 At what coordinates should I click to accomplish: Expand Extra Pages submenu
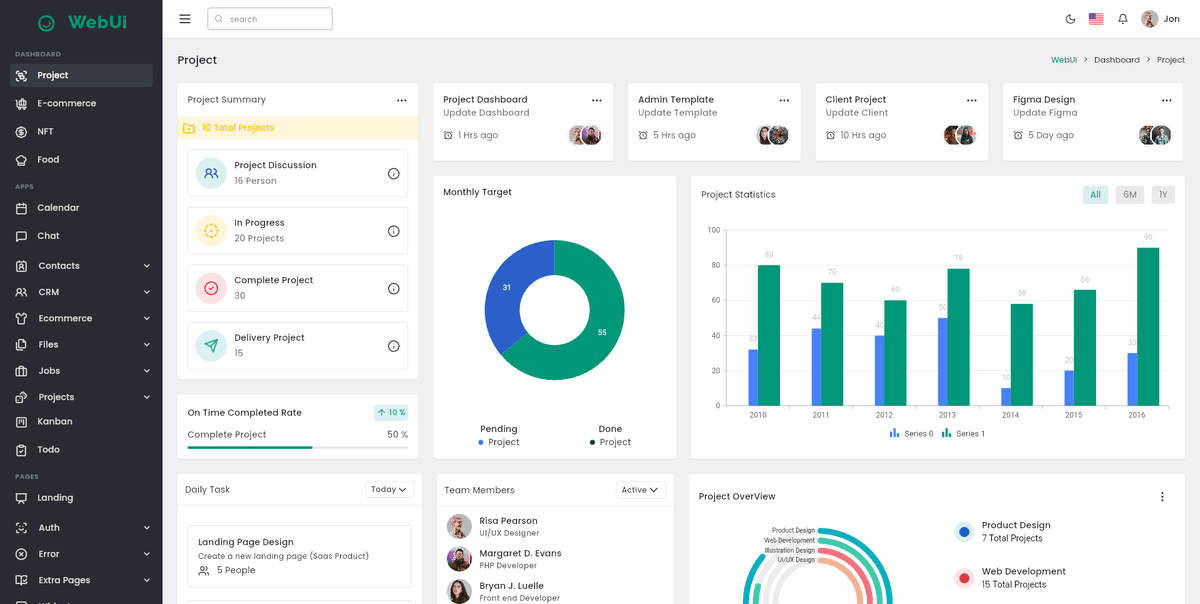coord(81,580)
